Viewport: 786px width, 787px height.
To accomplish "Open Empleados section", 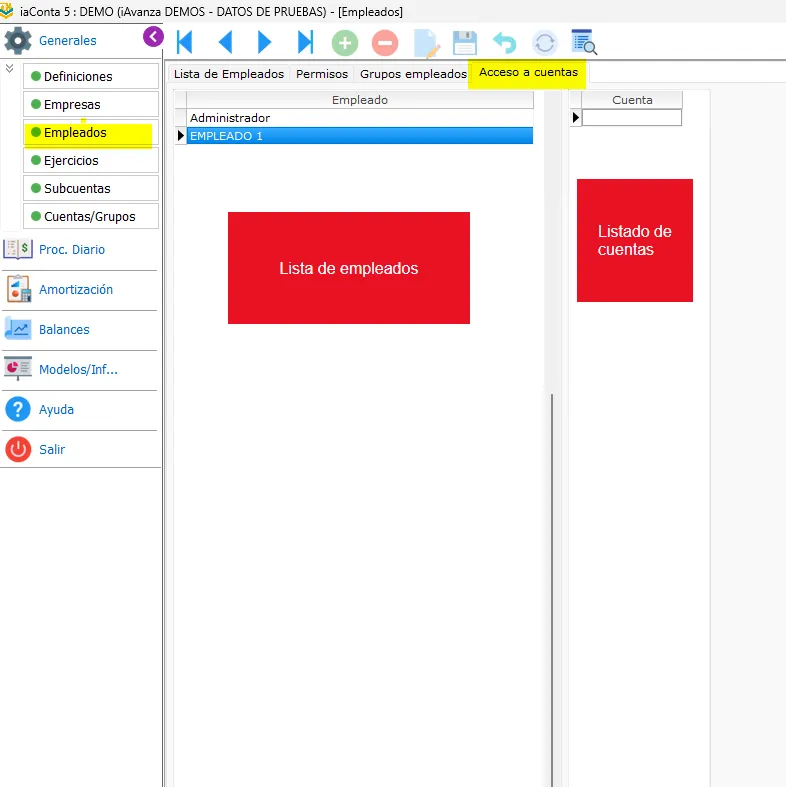I will (x=91, y=133).
